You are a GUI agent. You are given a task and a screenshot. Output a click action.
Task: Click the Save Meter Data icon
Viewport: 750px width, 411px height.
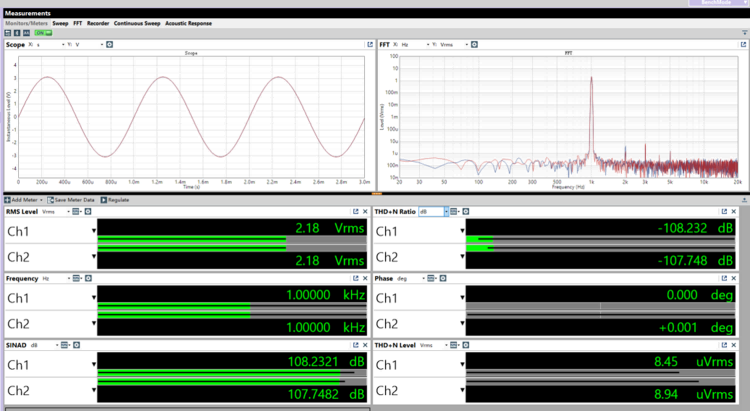click(x=50, y=200)
